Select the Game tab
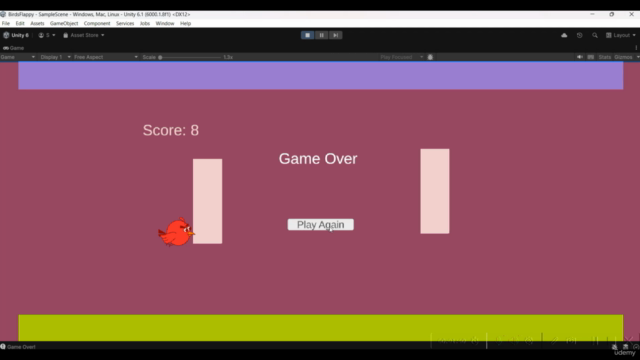The width and height of the screenshot is (640, 360). pyautogui.click(x=13, y=48)
